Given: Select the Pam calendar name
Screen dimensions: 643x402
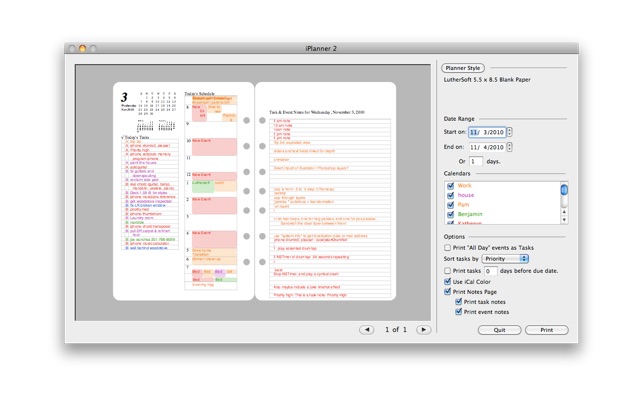Looking at the screenshot, I should point(463,205).
